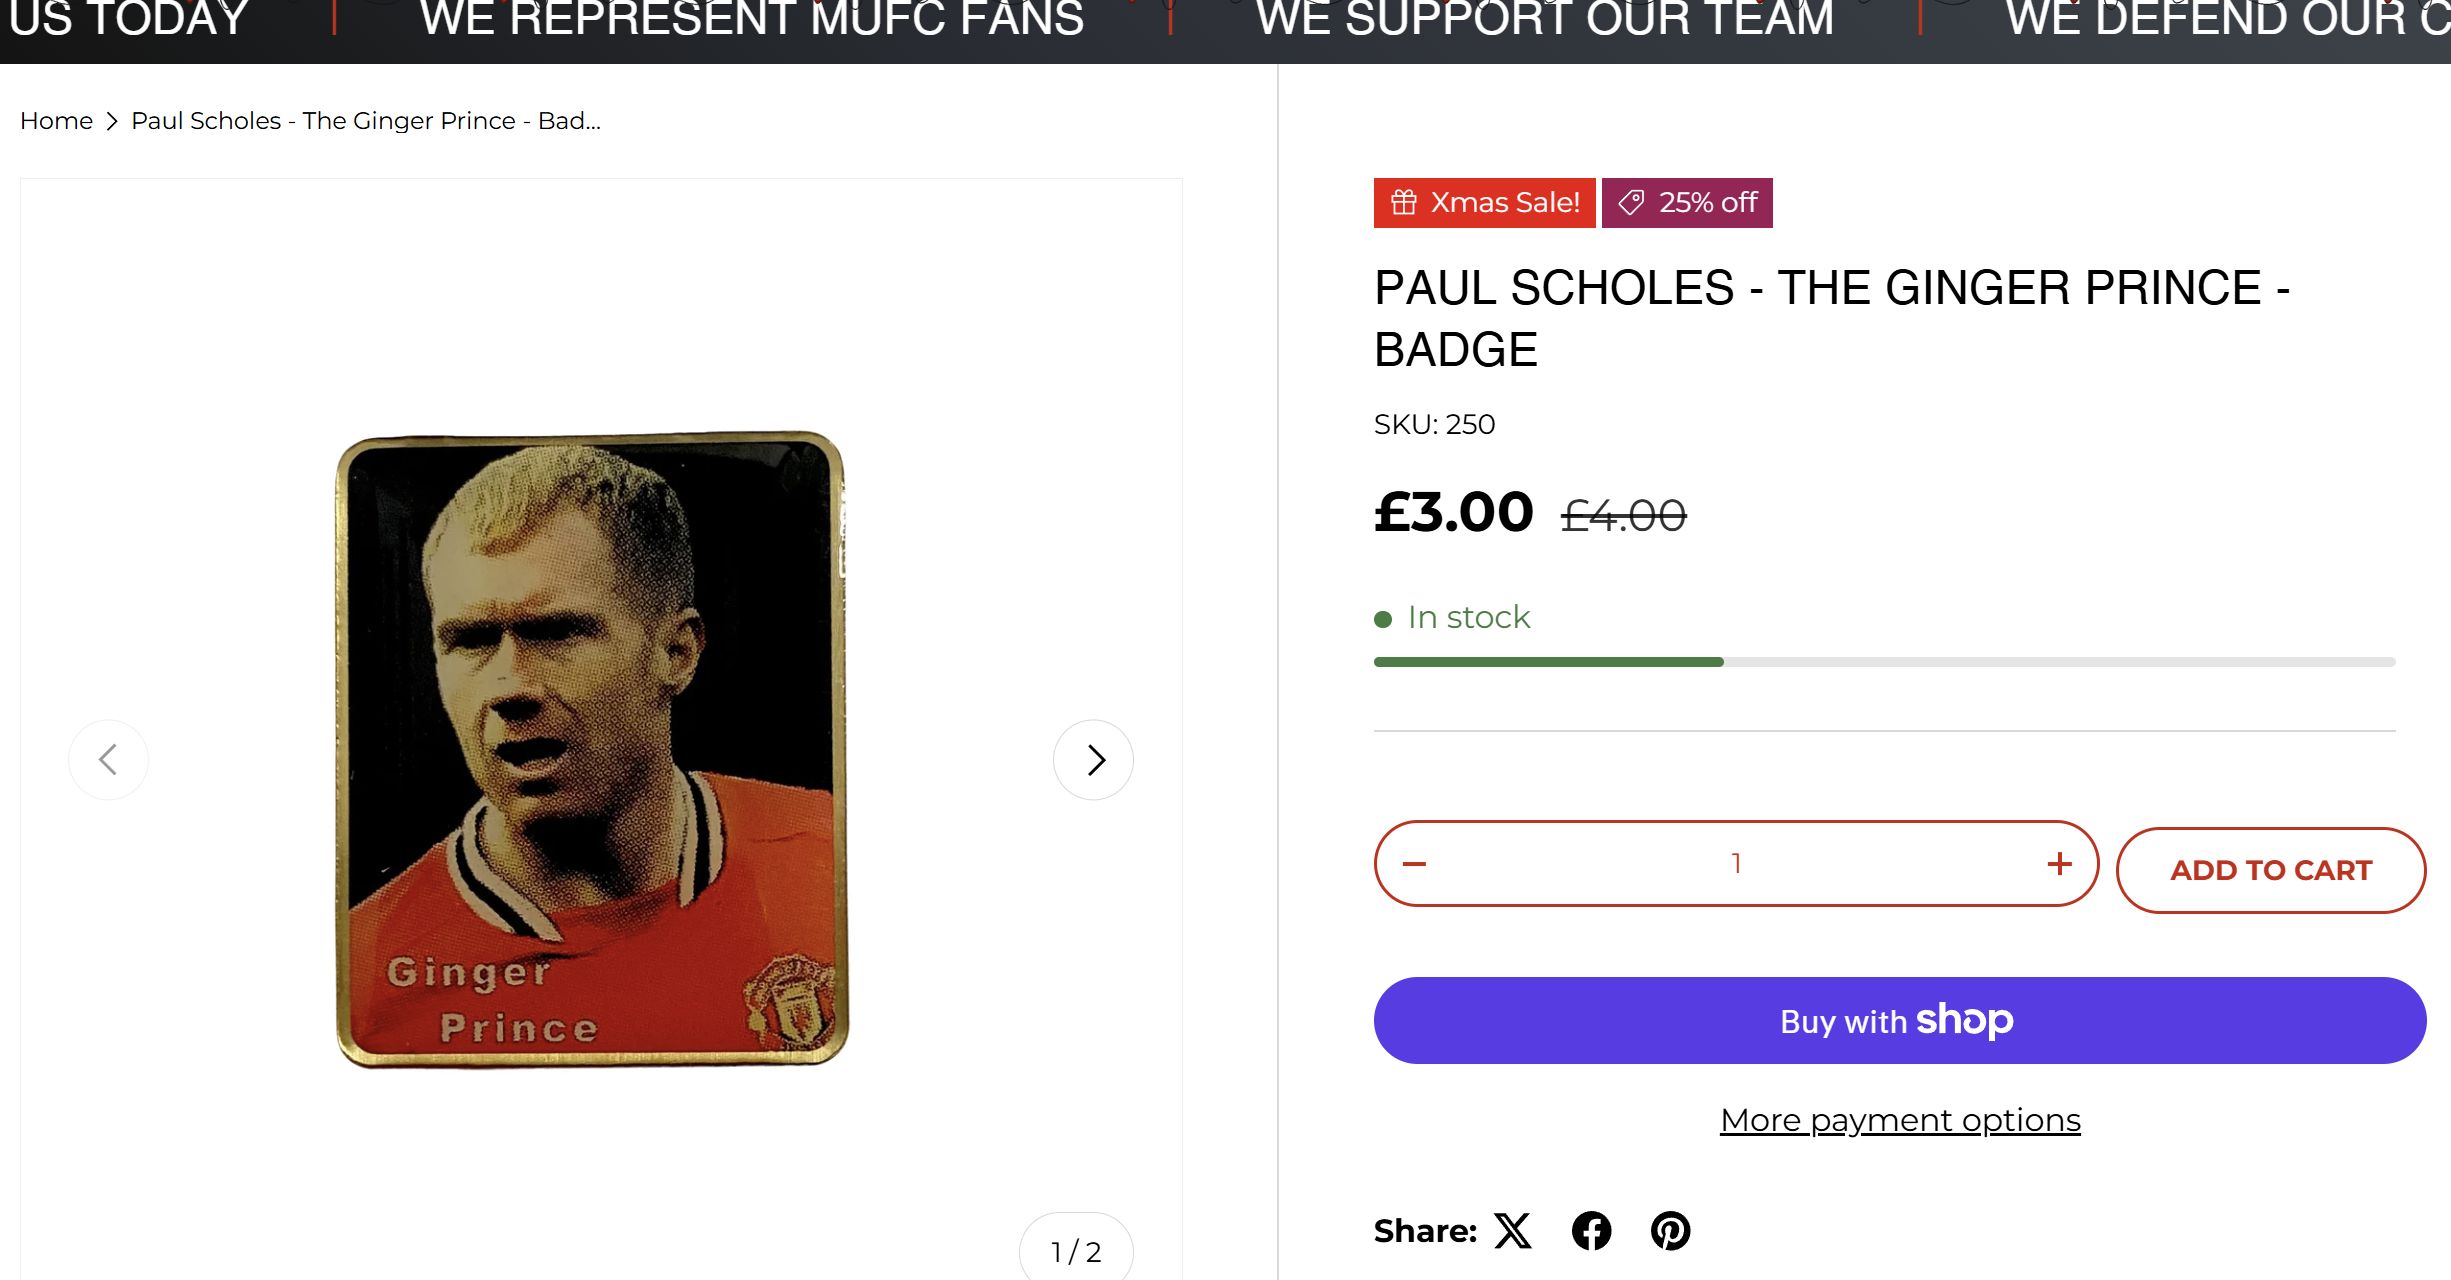Click the Xmas Sale gift icon
This screenshot has height=1280, width=2451.
[1404, 203]
